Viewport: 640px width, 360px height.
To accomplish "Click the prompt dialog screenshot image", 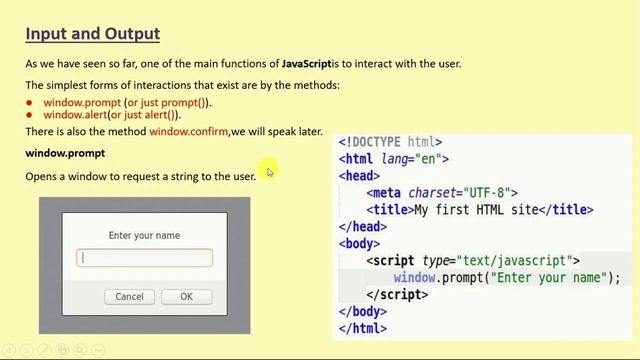I will point(144,265).
